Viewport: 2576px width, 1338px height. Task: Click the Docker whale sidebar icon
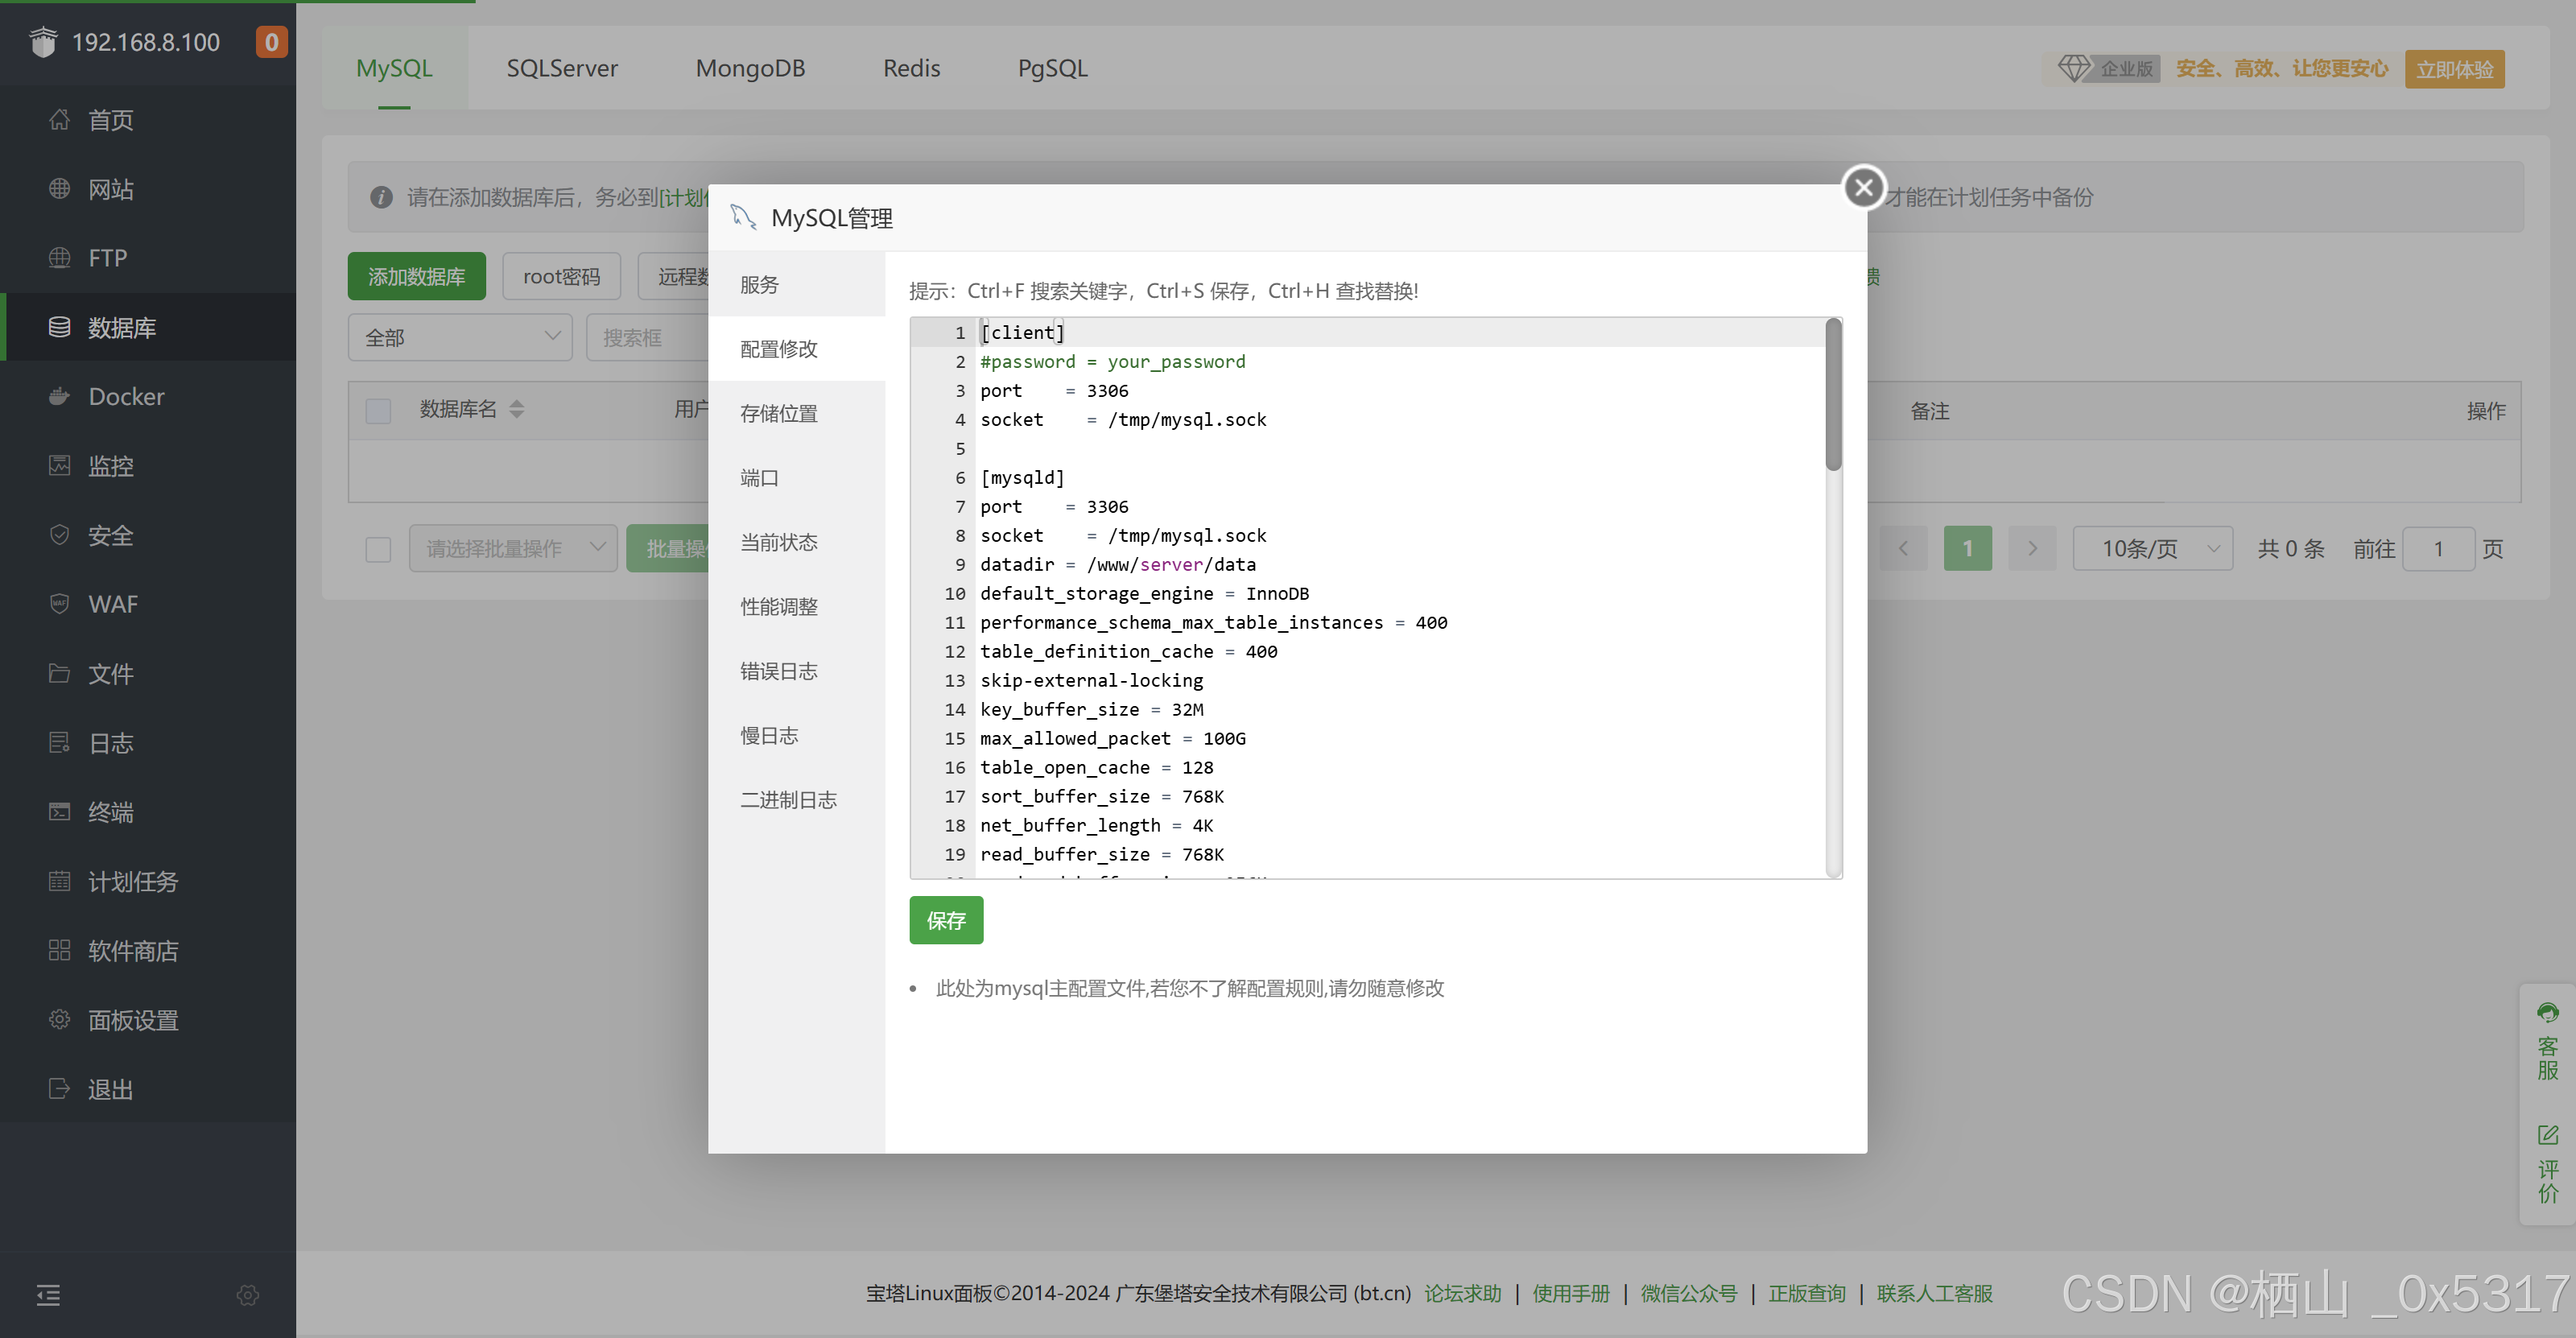[x=59, y=396]
